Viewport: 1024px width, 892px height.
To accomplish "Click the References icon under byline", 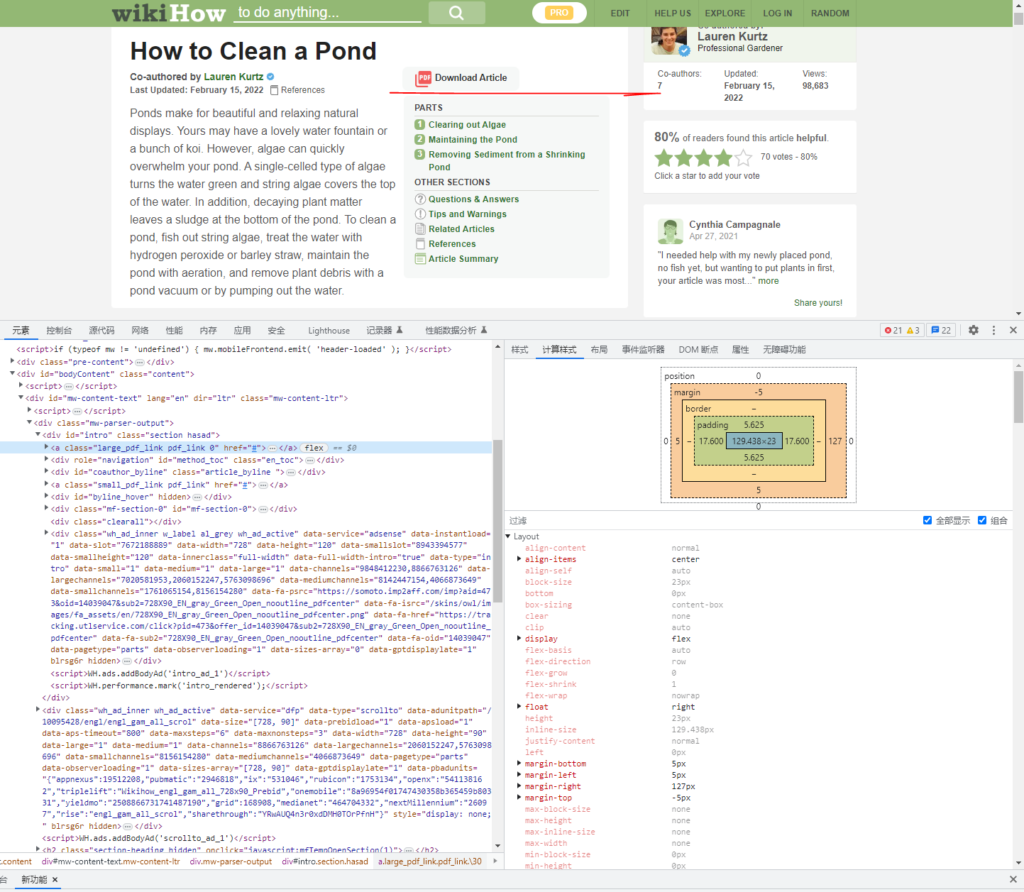I will click(x=274, y=90).
